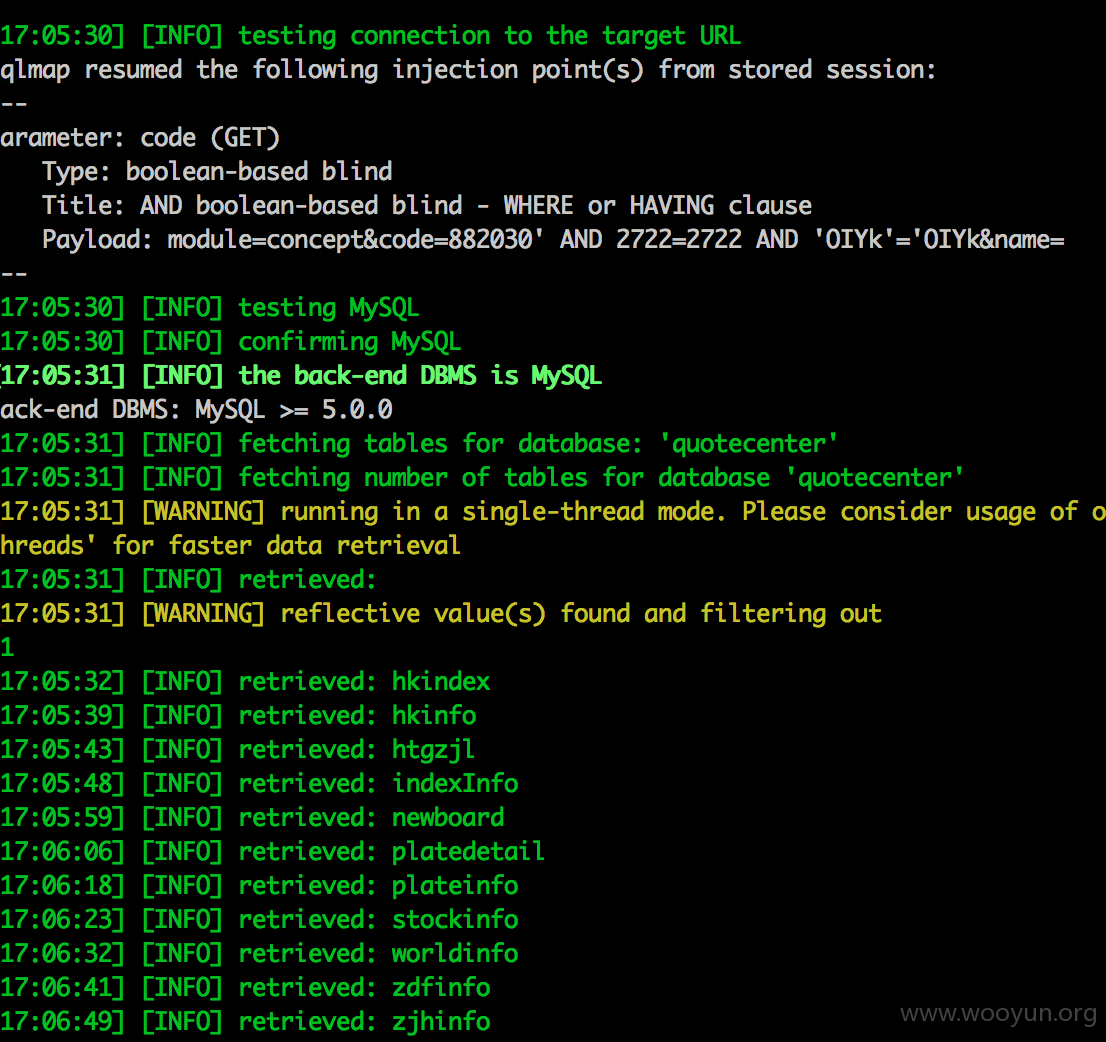Click 'fetching number of tables' line
This screenshot has width=1106, height=1042.
click(482, 478)
